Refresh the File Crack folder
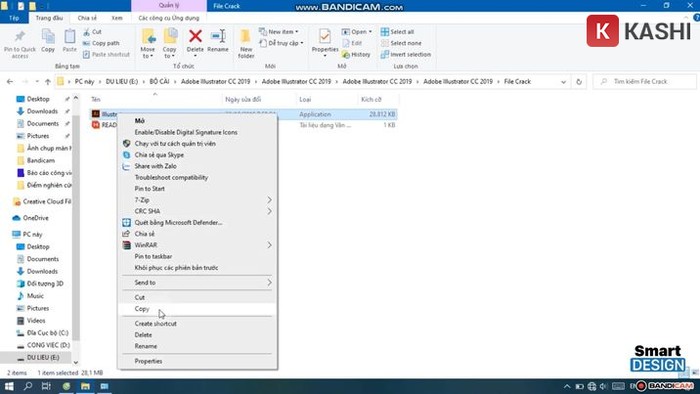 point(579,82)
